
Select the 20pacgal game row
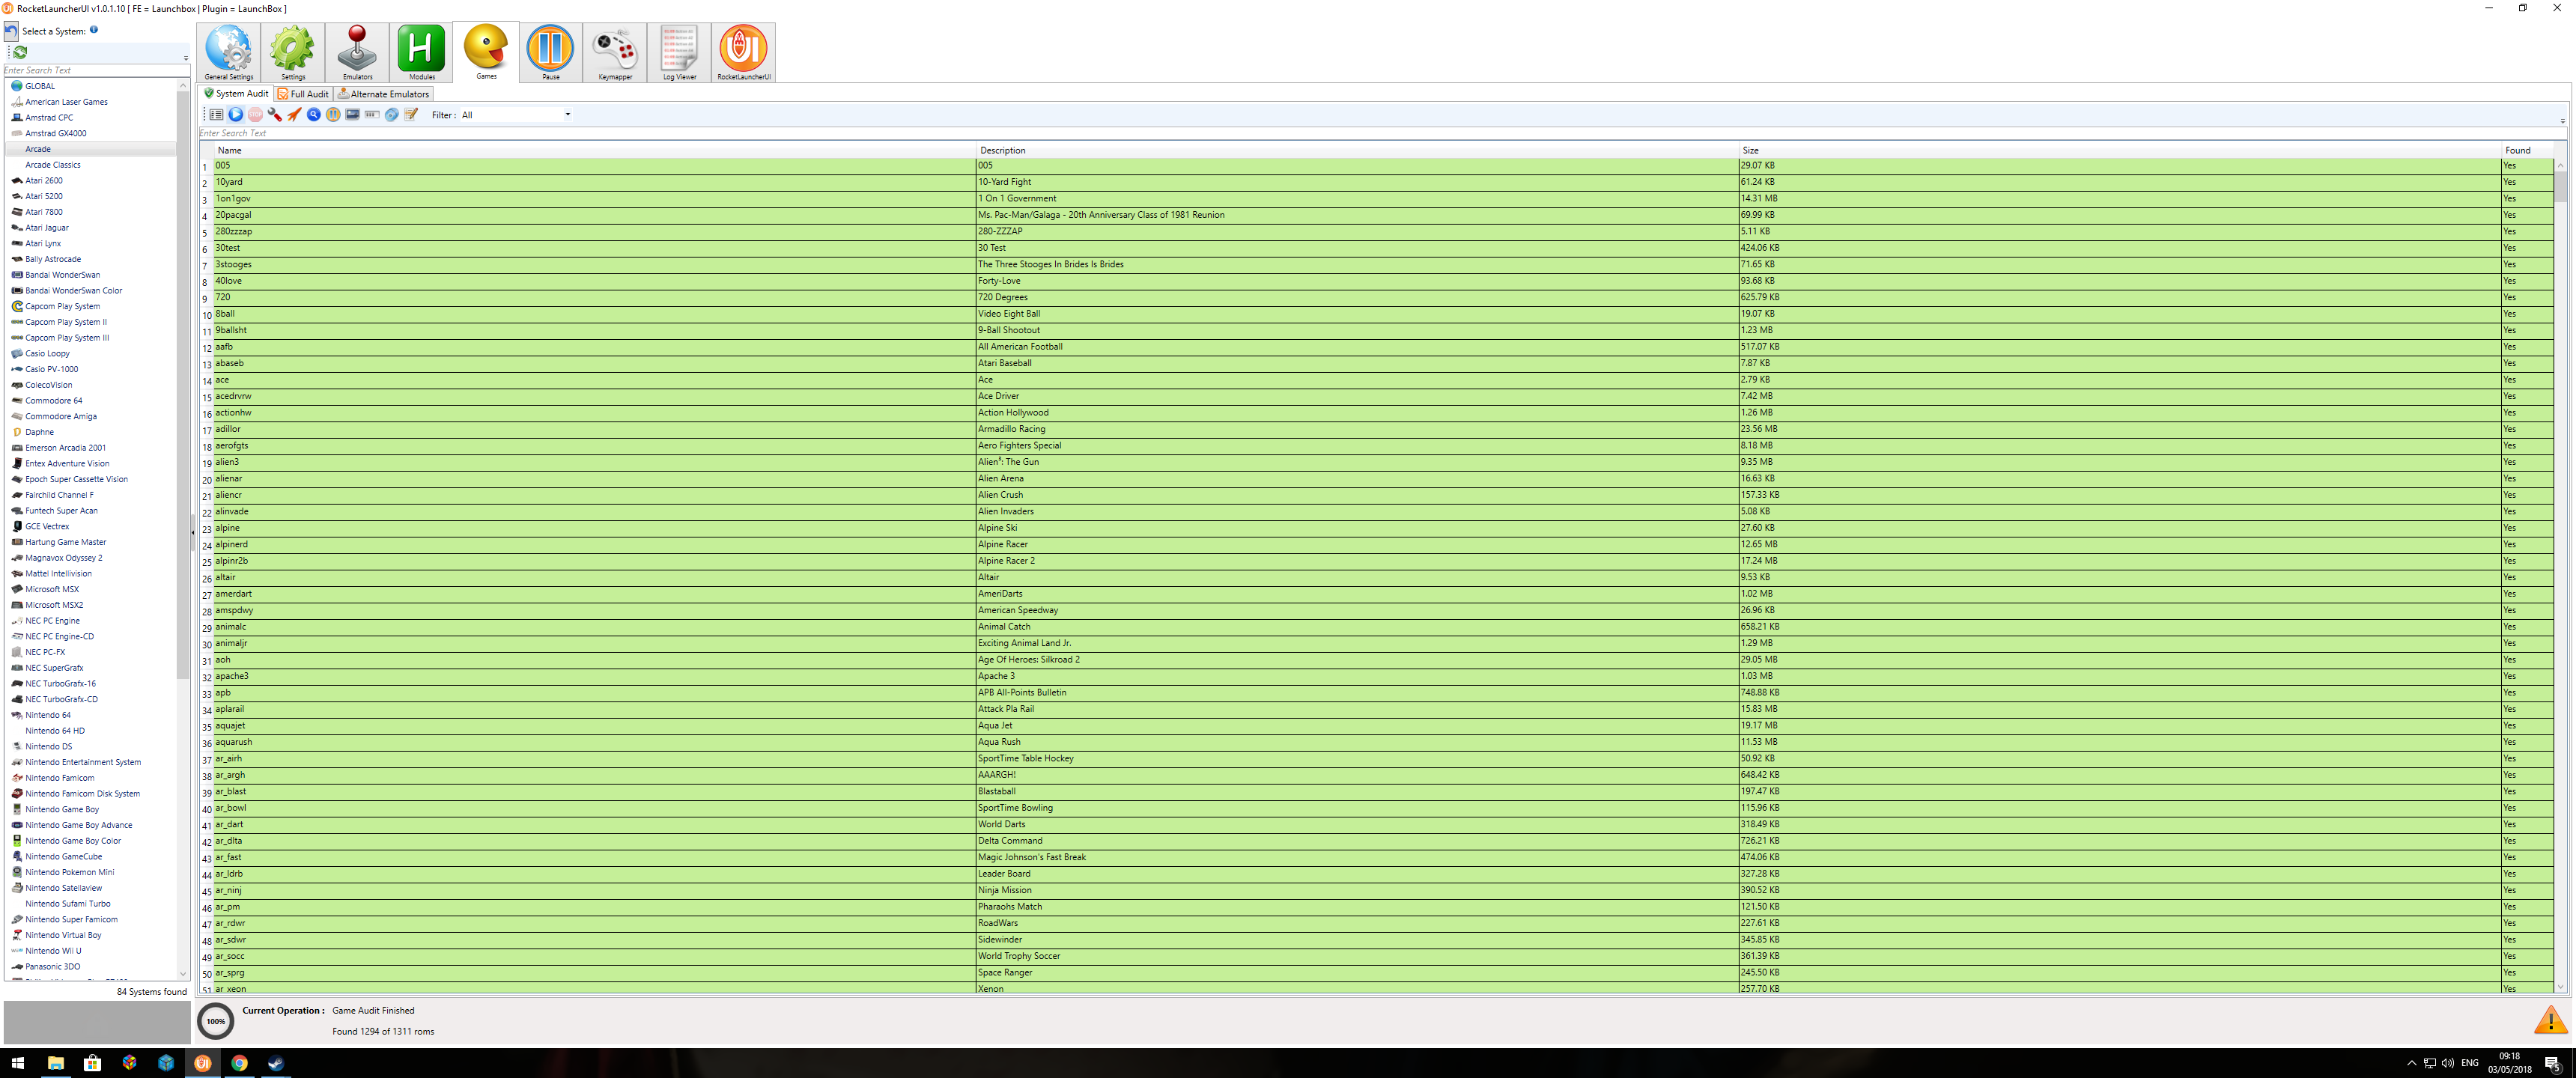[x=1383, y=215]
